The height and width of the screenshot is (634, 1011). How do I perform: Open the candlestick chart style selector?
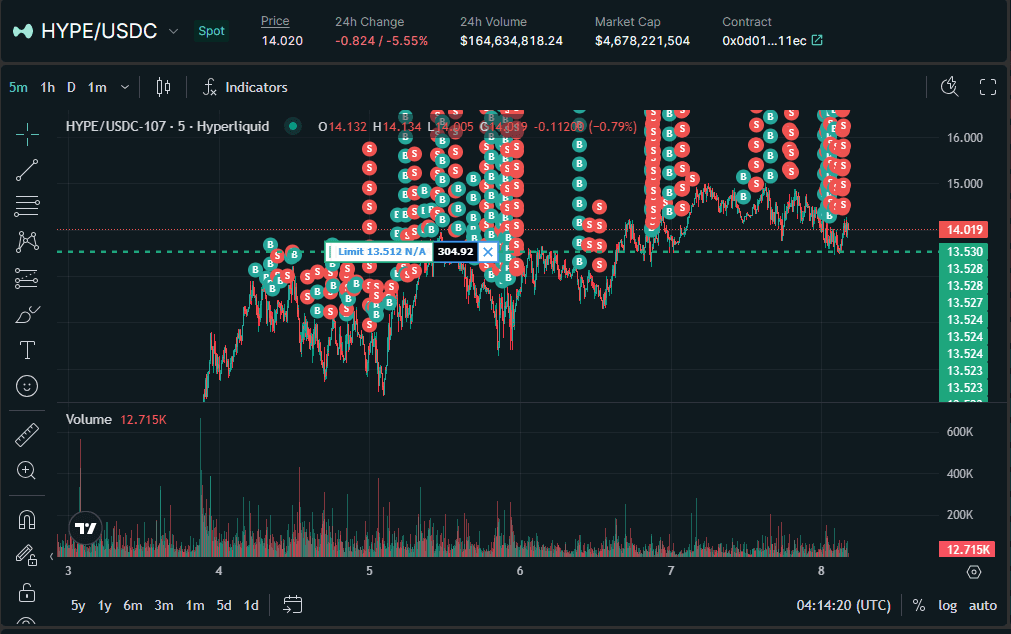(164, 87)
